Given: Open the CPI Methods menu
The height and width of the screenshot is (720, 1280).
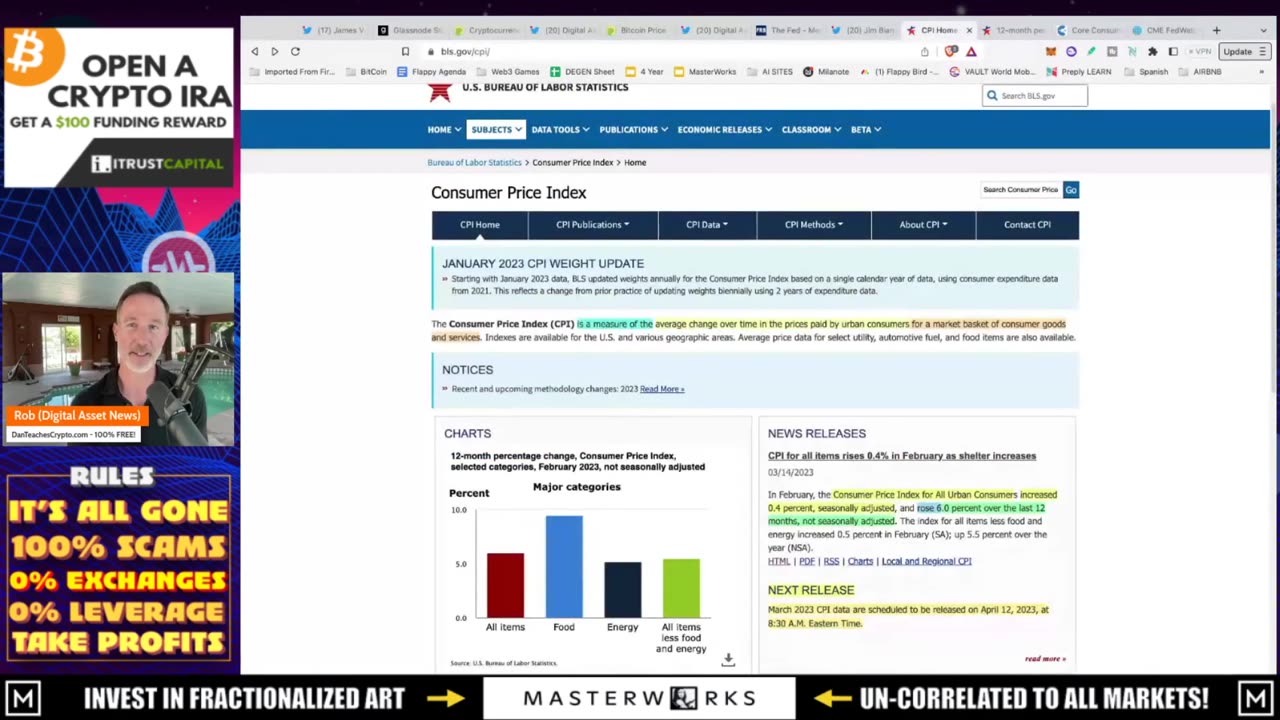Looking at the screenshot, I should tap(814, 225).
